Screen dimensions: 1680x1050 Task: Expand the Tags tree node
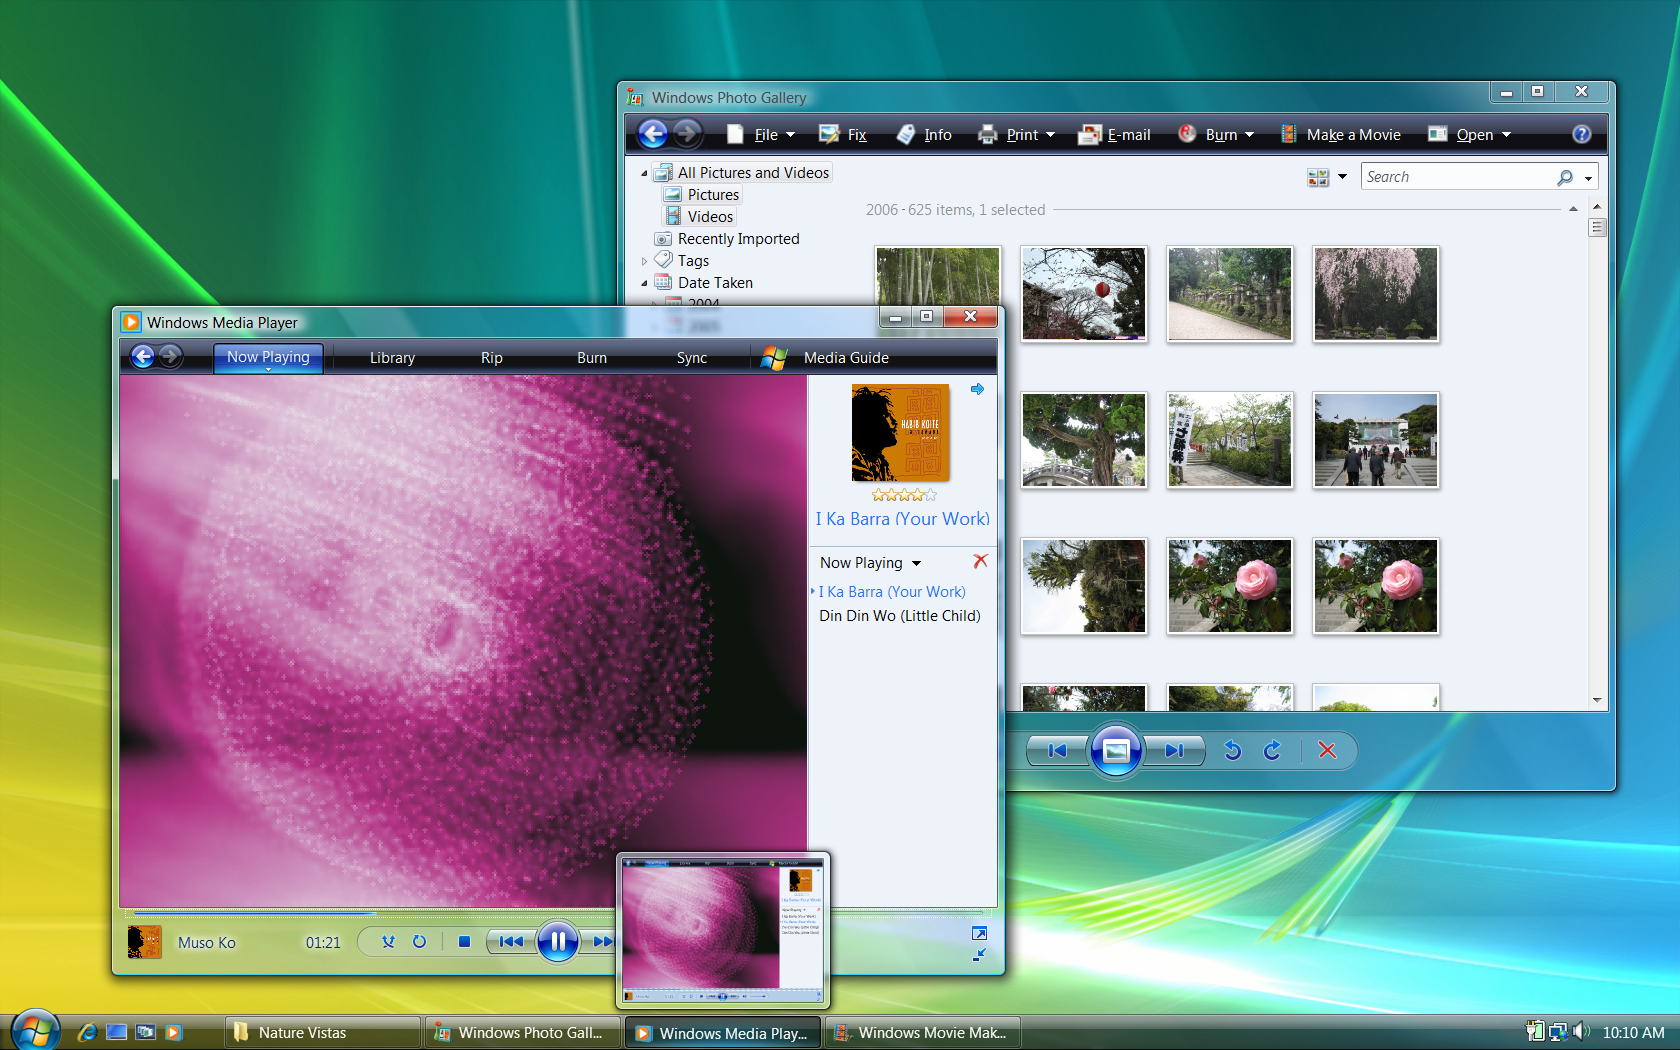click(x=644, y=261)
